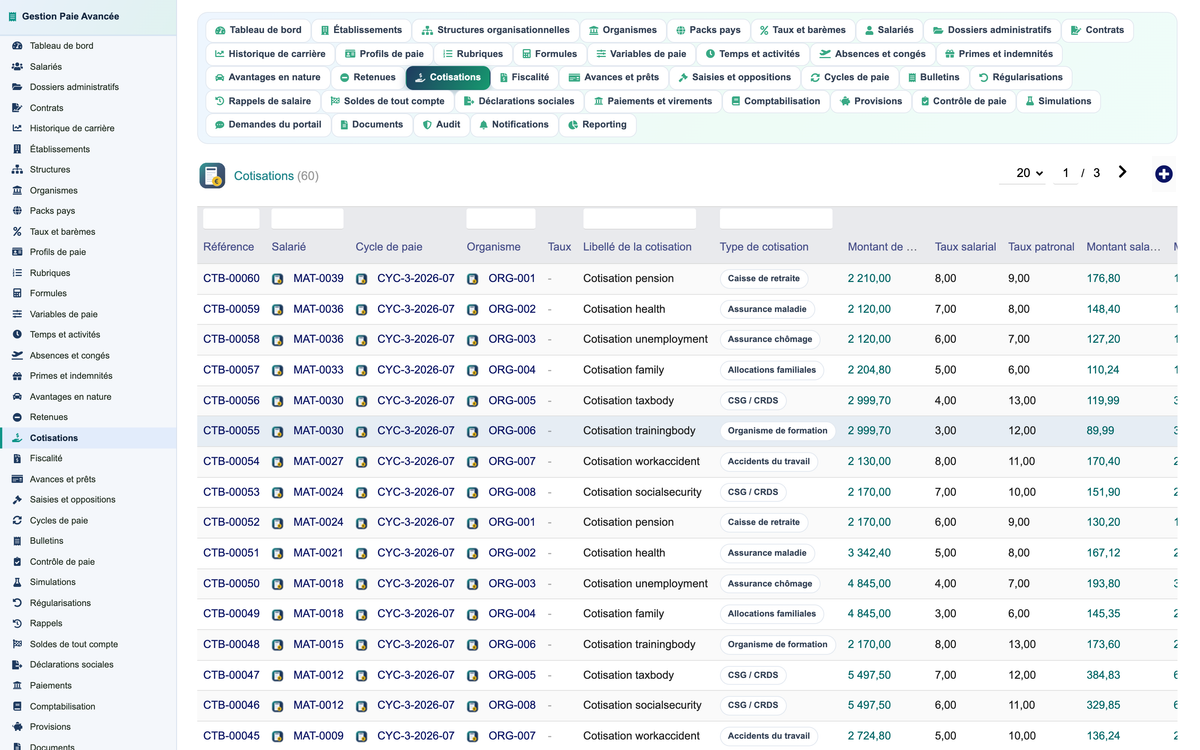
Task: Click Cotisations title icon
Action: [x=212, y=176]
